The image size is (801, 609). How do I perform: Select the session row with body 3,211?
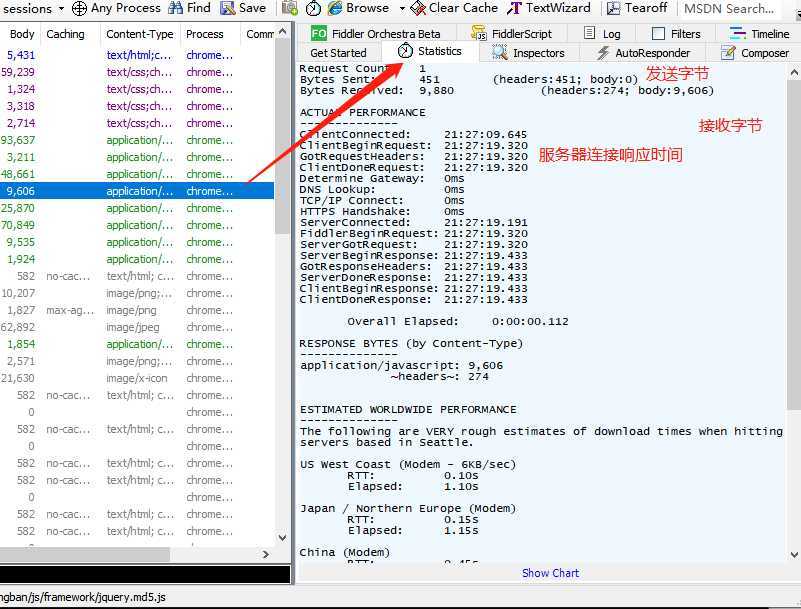[x=137, y=157]
